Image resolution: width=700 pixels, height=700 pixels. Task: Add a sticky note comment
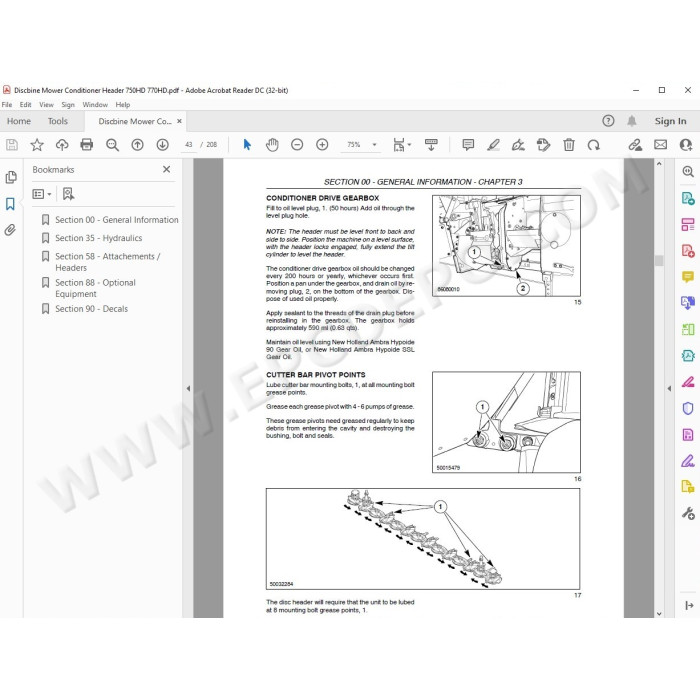tap(468, 145)
